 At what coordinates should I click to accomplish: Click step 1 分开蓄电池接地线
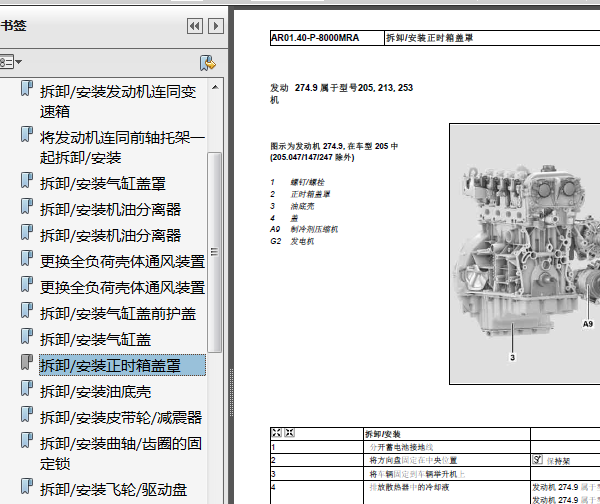pos(401,447)
